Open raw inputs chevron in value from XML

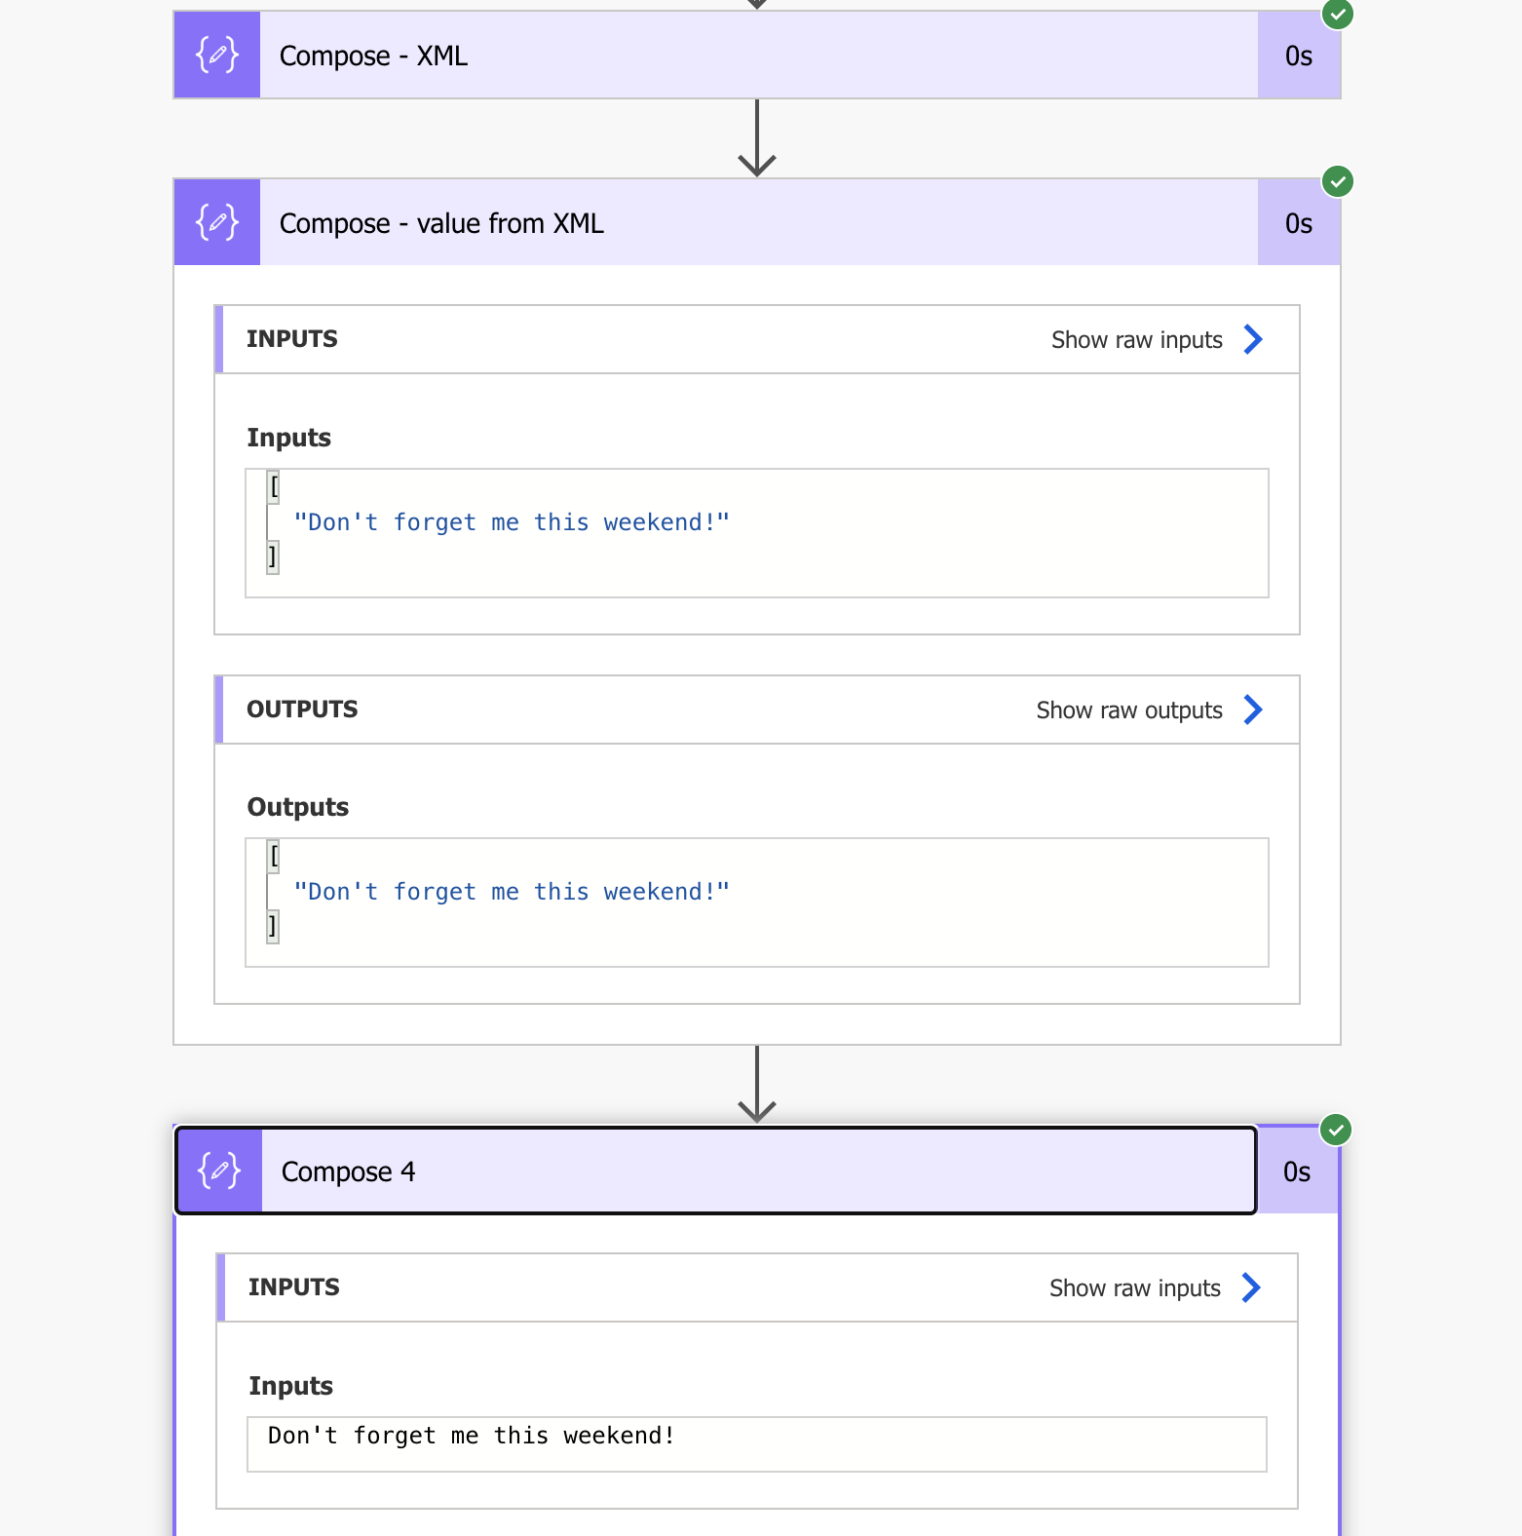1253,339
